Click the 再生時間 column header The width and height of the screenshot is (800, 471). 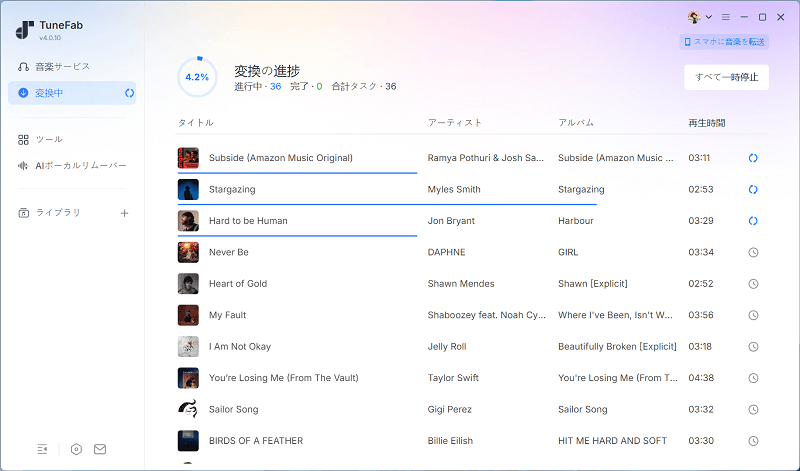[x=707, y=122]
